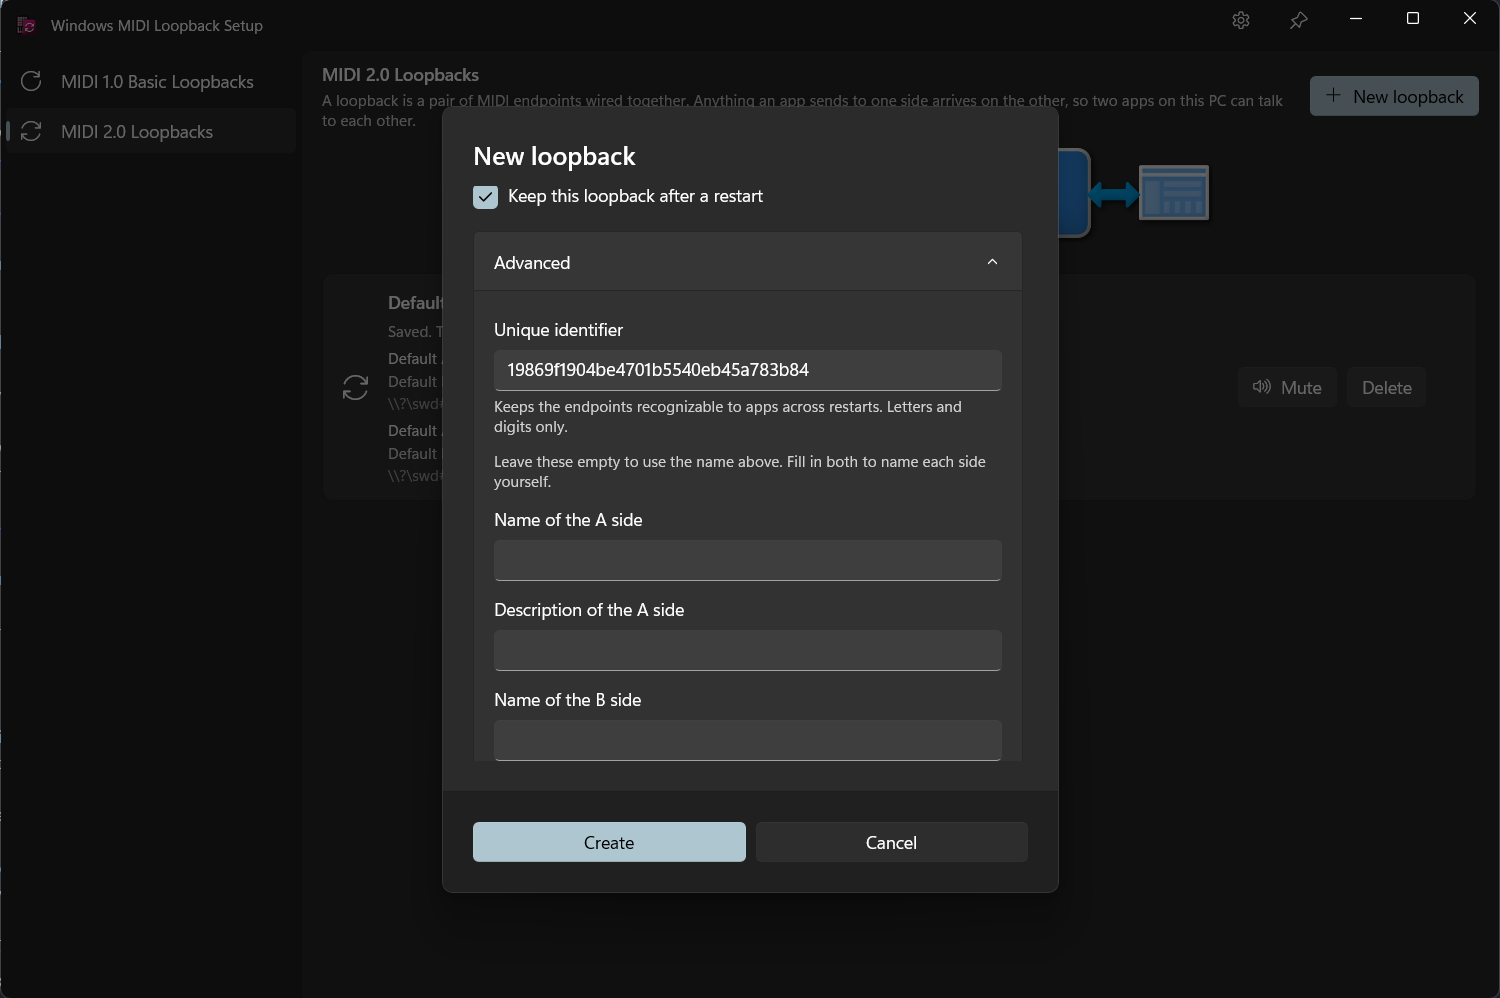The image size is (1500, 998).
Task: Open MIDI 1.0 Basic Loopbacks page
Action: 150,81
